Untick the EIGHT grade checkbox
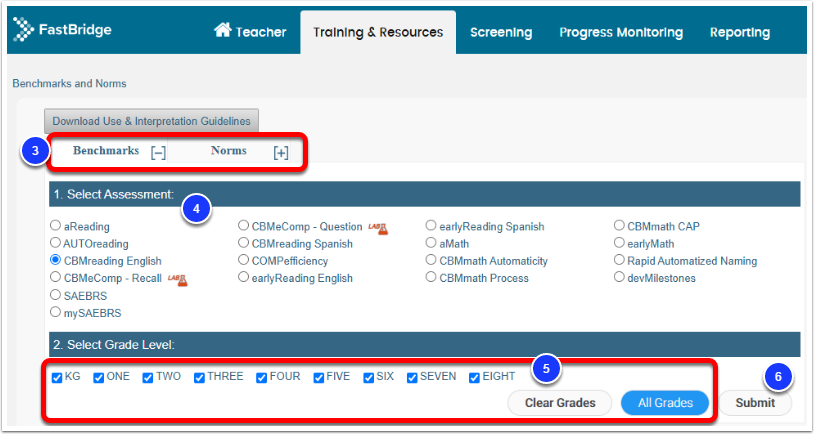This screenshot has width=814, height=434. [x=474, y=378]
